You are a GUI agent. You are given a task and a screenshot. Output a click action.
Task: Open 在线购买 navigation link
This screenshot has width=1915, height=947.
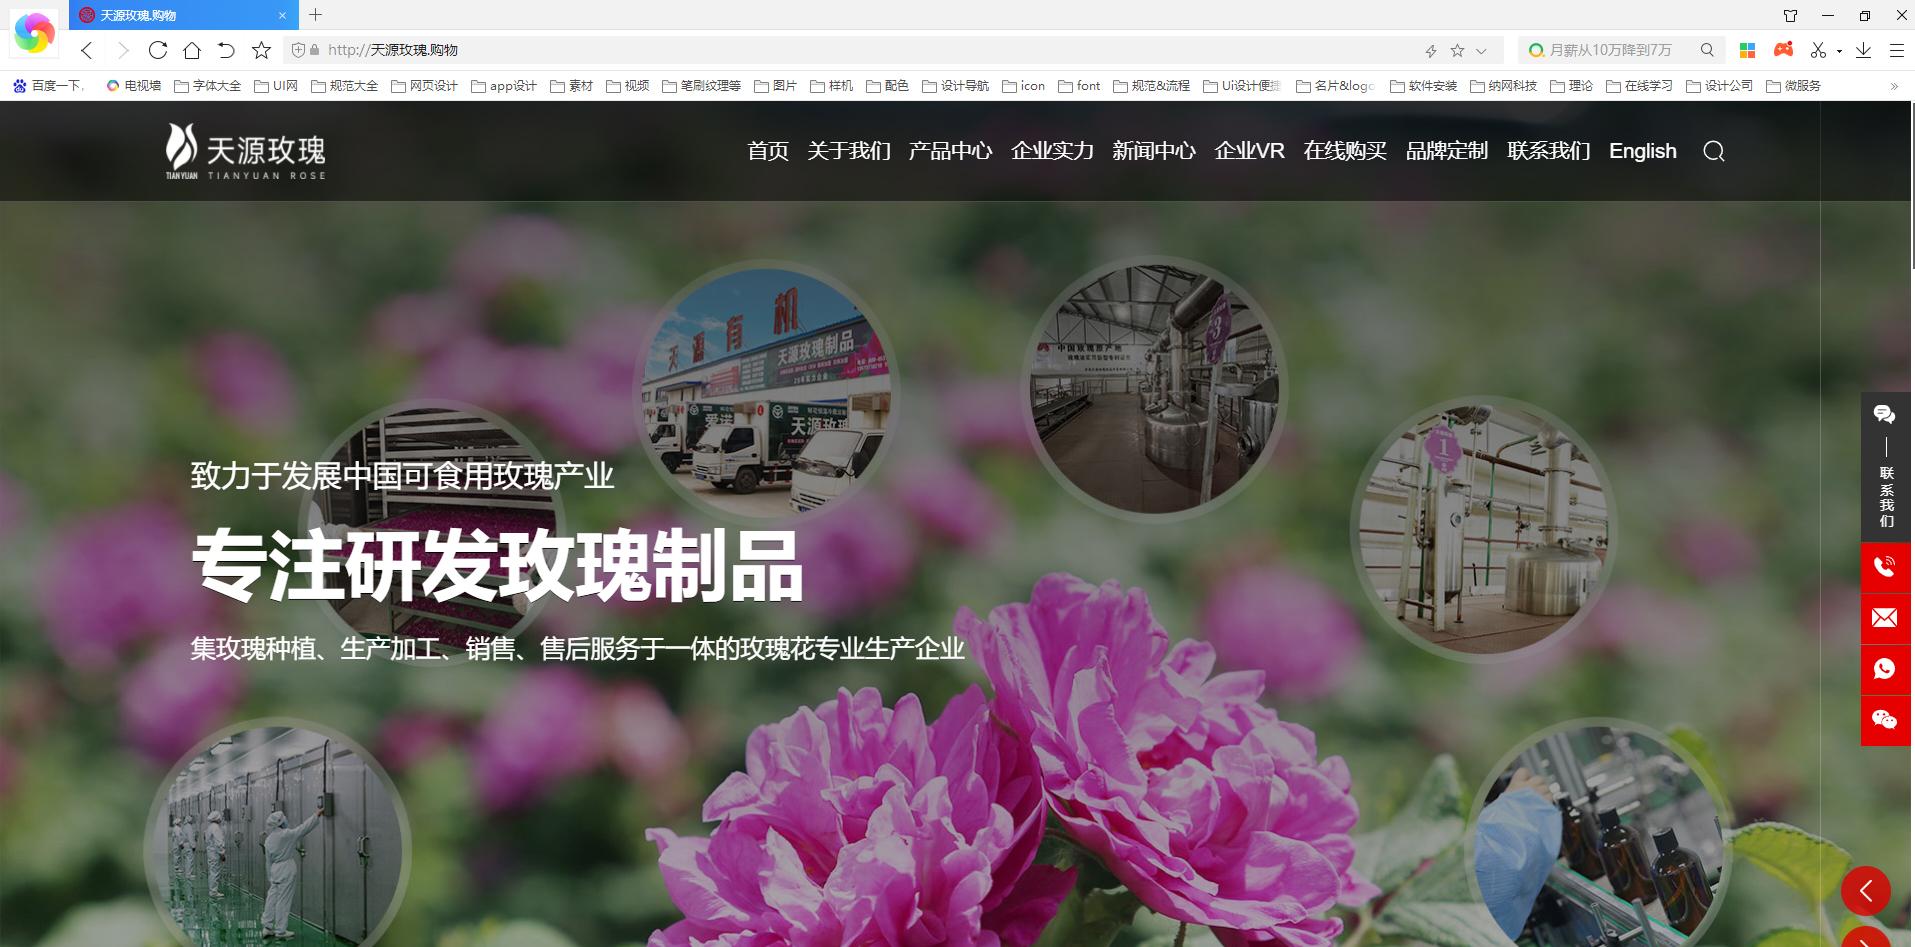(x=1345, y=151)
